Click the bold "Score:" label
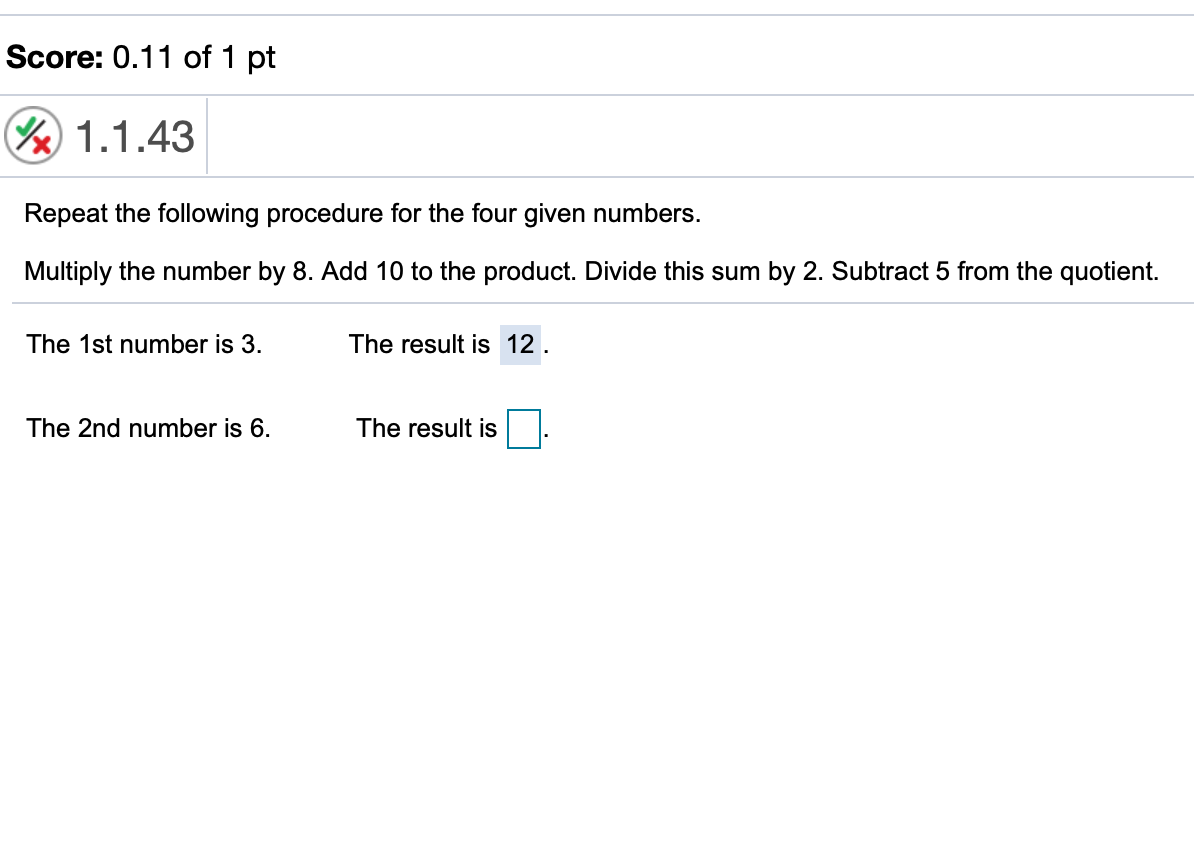Image resolution: width=1194 pixels, height=856 pixels. 55,57
